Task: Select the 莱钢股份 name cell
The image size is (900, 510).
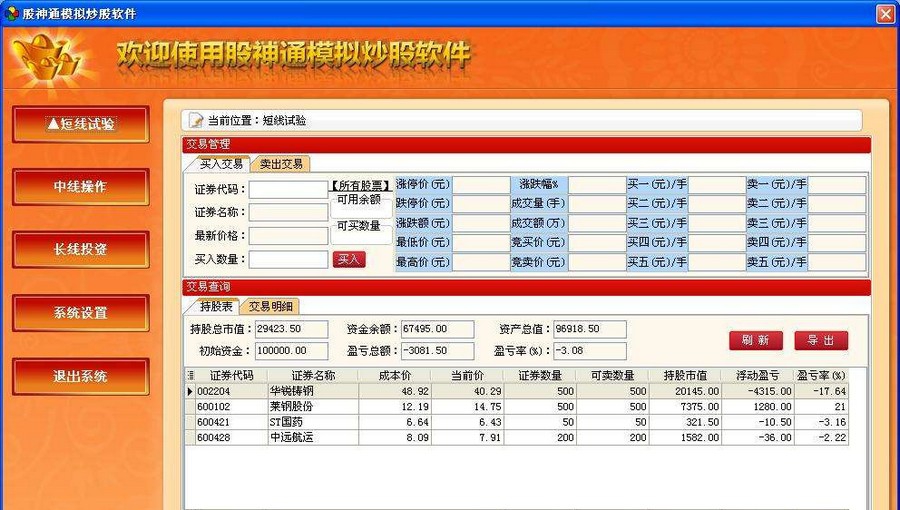Action: point(313,407)
